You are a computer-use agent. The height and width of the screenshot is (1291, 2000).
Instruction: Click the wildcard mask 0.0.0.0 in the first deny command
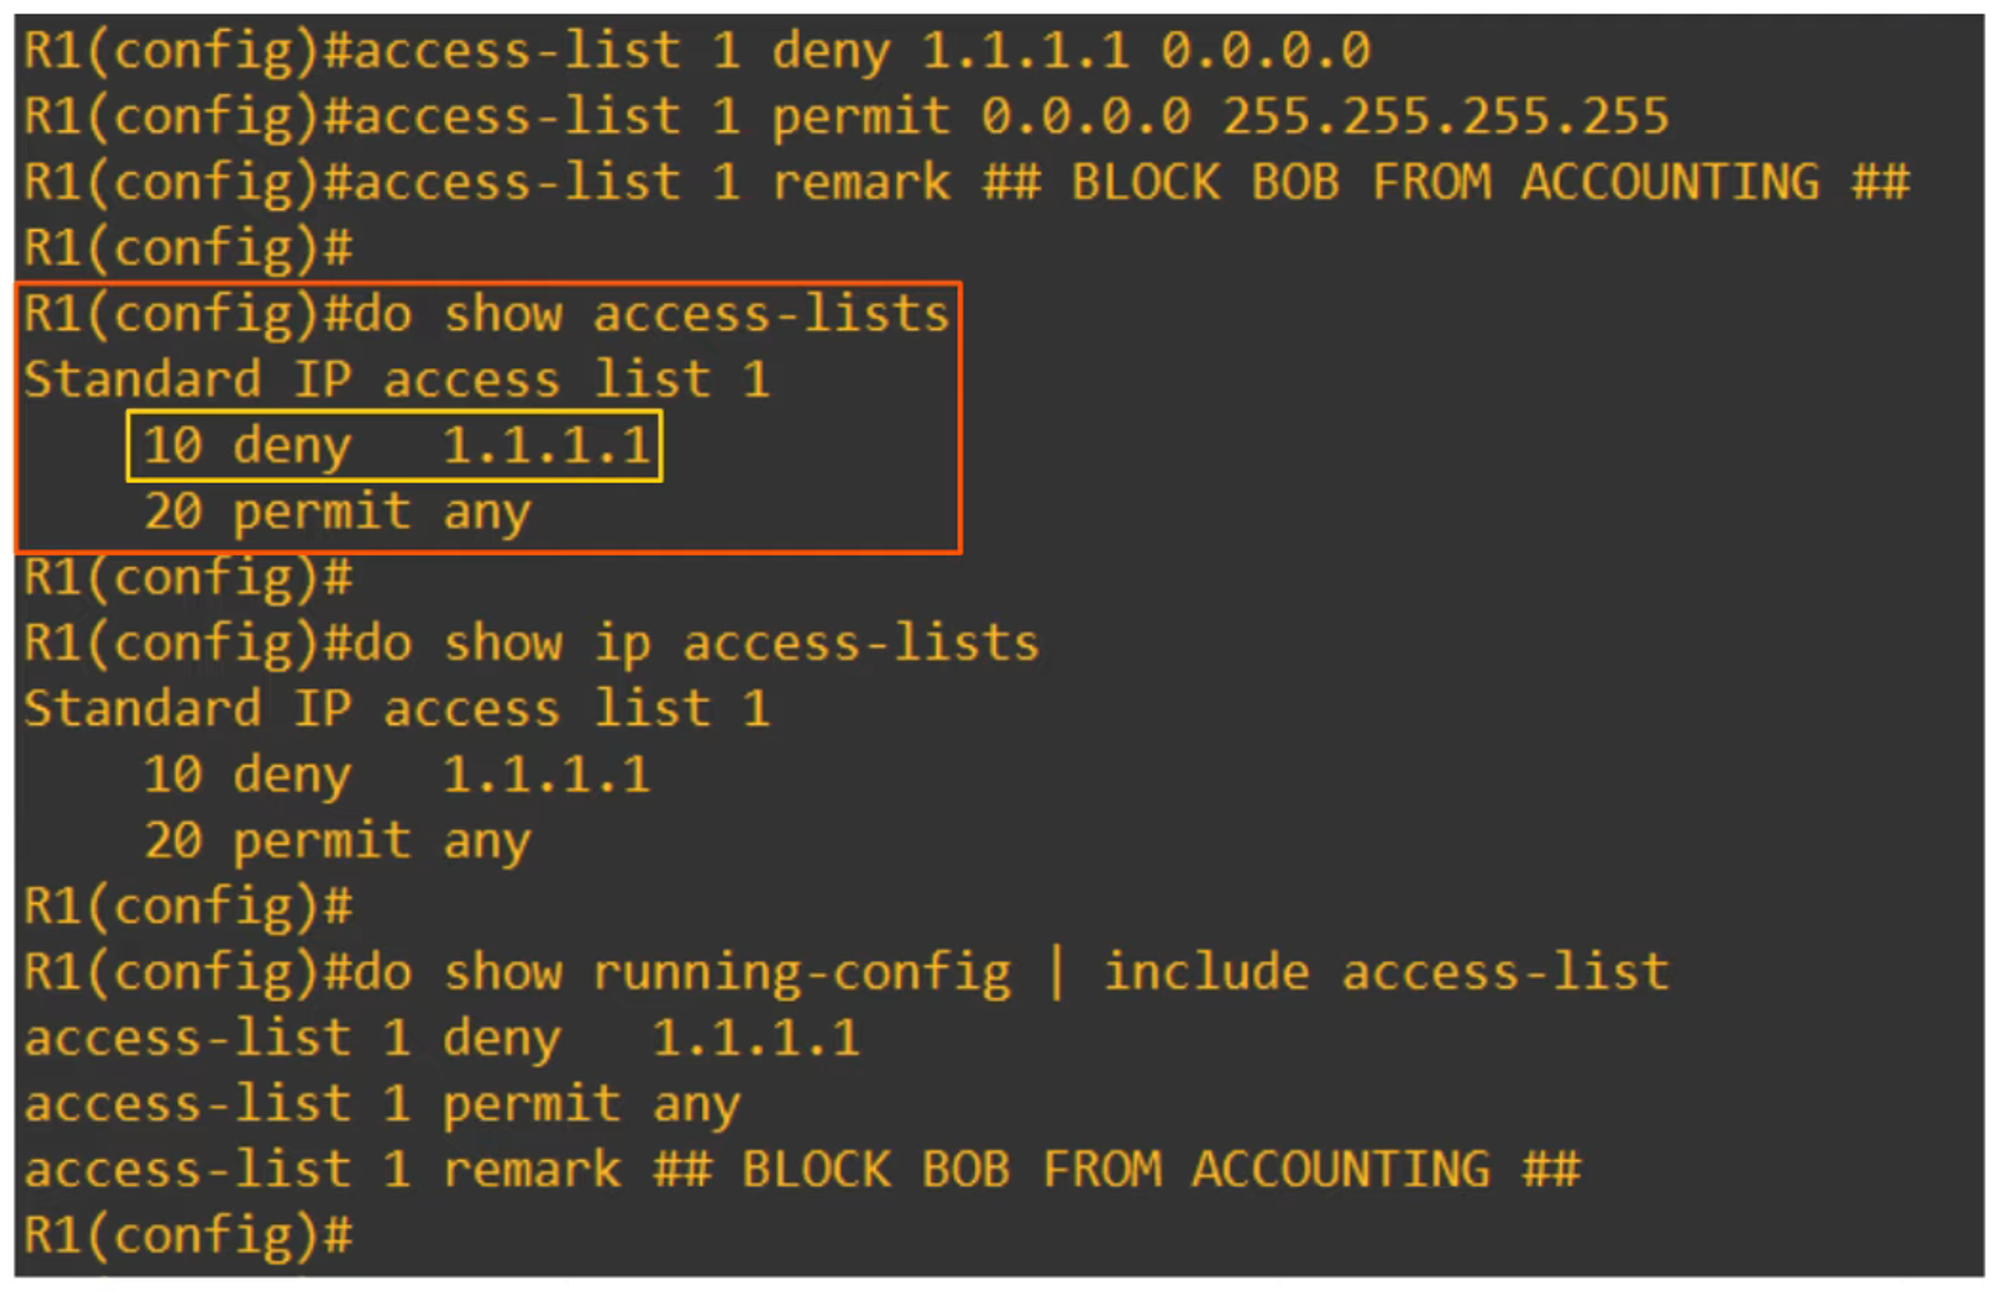(x=1265, y=50)
